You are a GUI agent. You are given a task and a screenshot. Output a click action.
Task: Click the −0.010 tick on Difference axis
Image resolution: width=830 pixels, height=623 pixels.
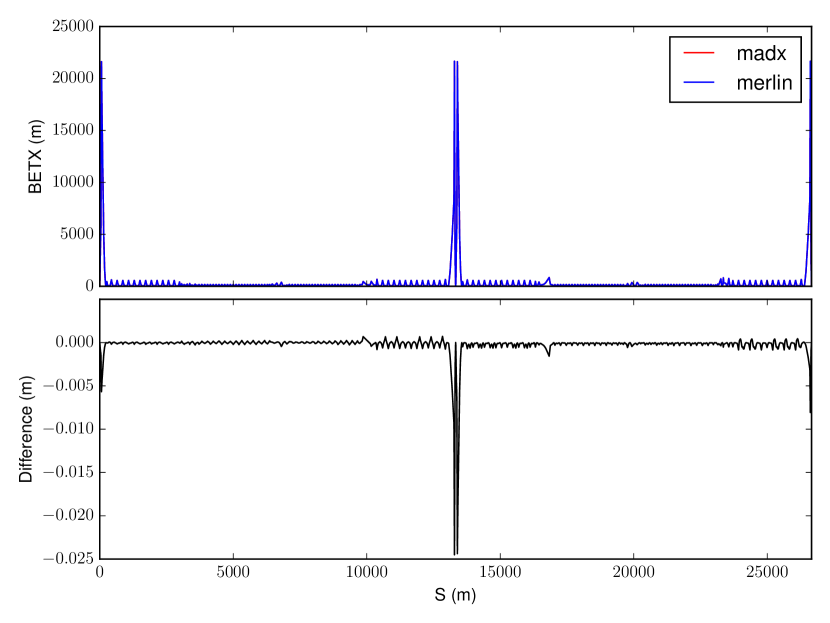[68, 429]
